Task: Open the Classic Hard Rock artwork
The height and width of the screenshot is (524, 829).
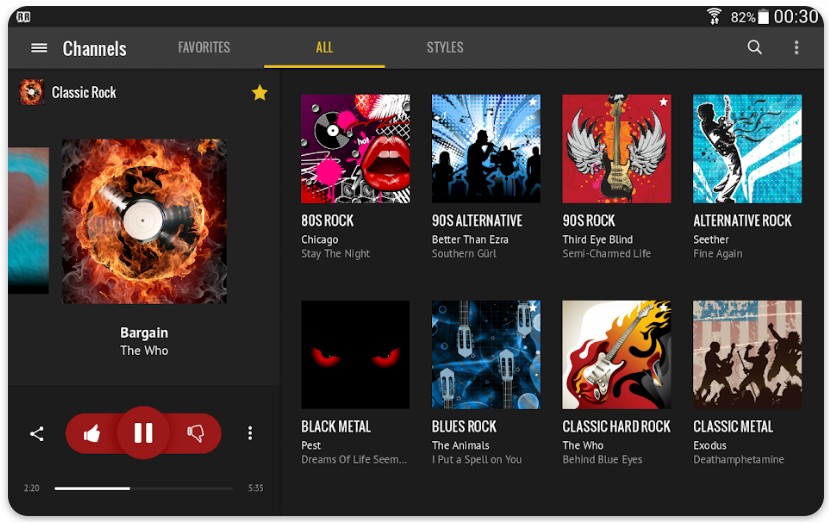Action: click(x=616, y=355)
